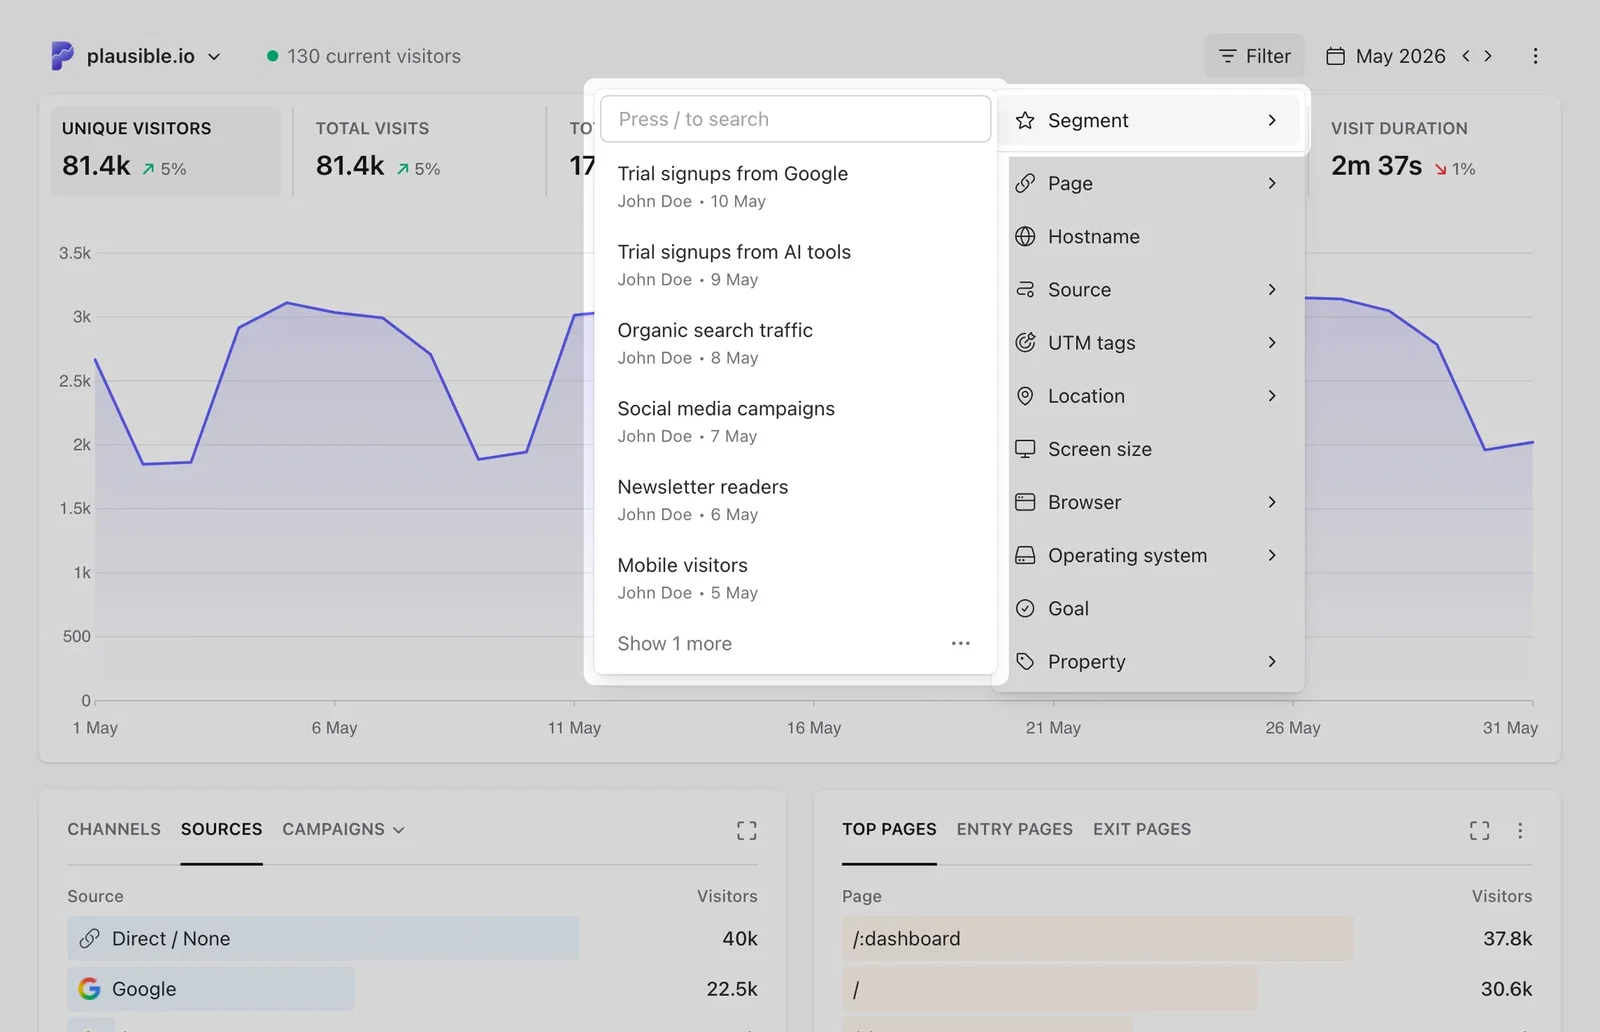This screenshot has width=1600, height=1032.
Task: Select the Trial signups from AI tools segment
Action: pos(795,265)
